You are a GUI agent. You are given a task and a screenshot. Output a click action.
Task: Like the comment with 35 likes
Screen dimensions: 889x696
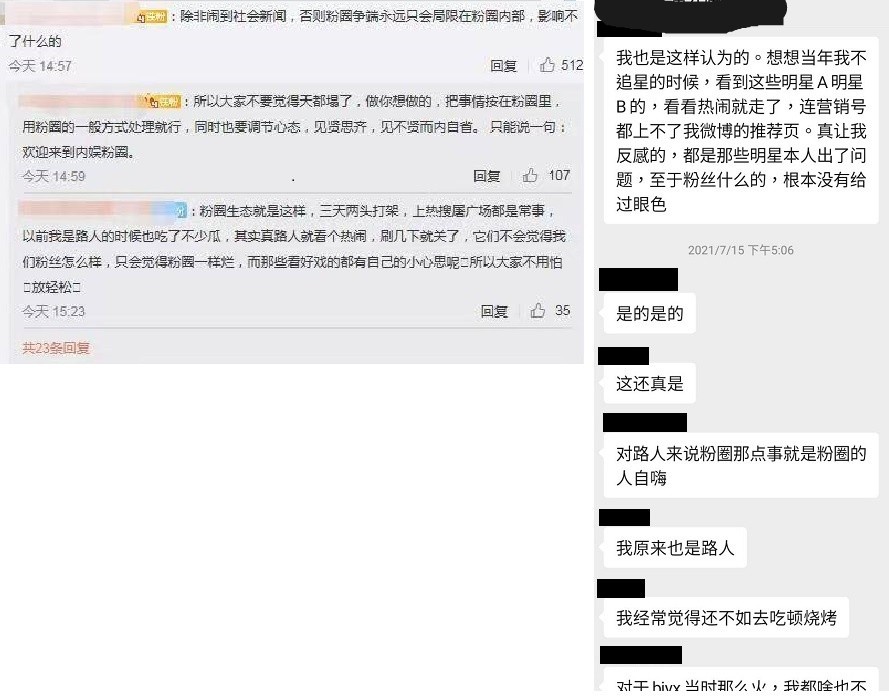pyautogui.click(x=537, y=310)
